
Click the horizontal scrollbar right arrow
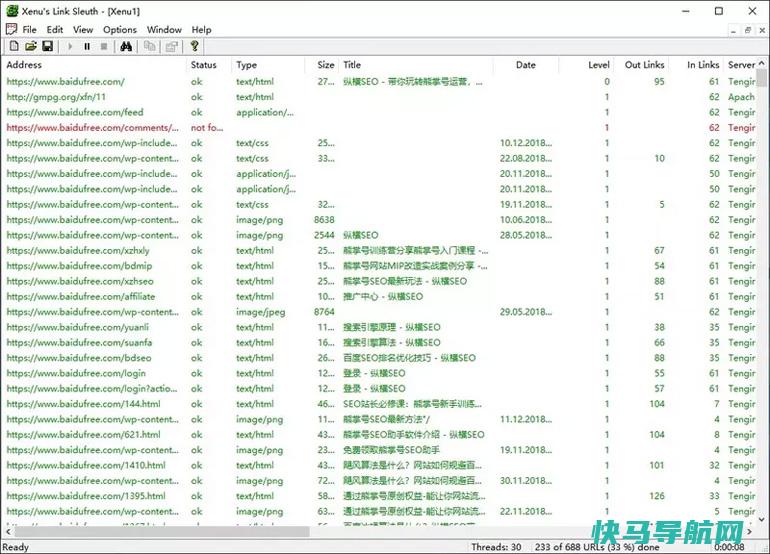(749, 531)
